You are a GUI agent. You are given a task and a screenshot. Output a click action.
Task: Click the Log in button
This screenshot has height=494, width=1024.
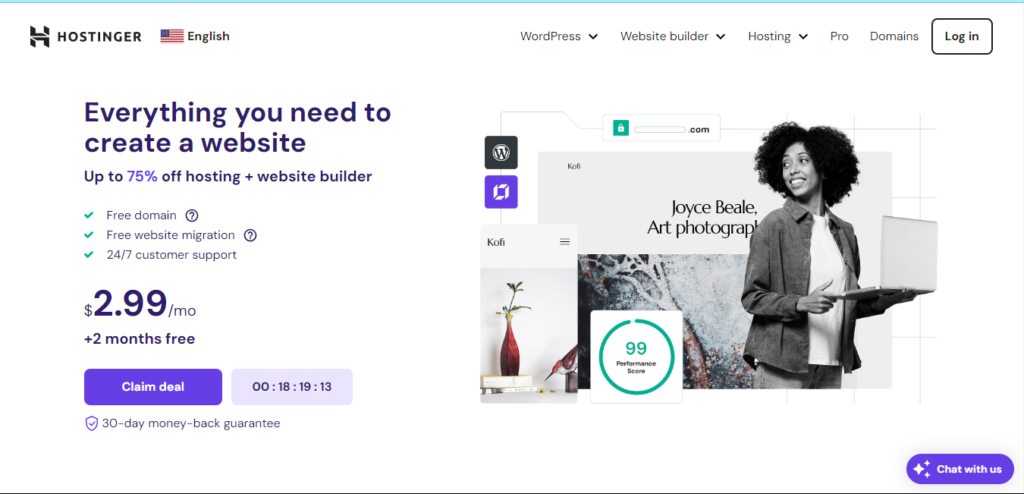click(x=962, y=36)
